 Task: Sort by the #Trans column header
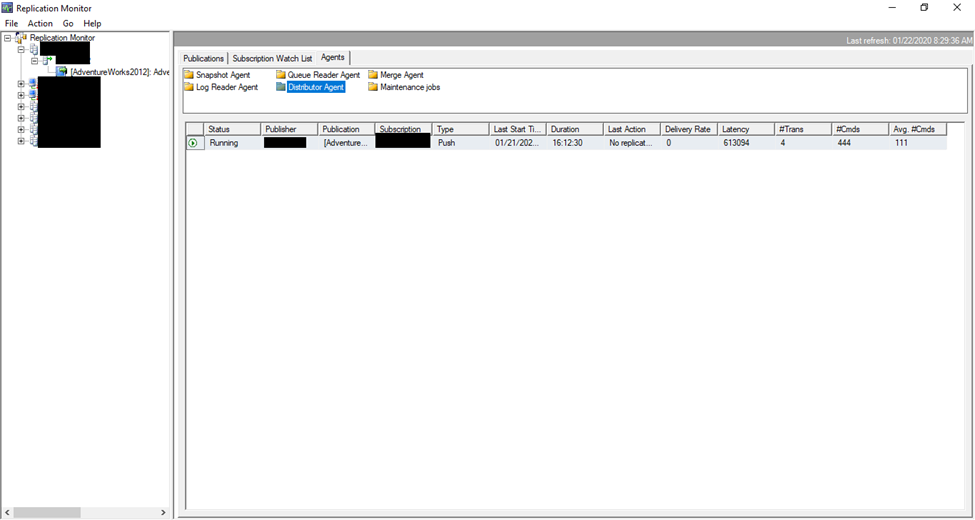(804, 129)
